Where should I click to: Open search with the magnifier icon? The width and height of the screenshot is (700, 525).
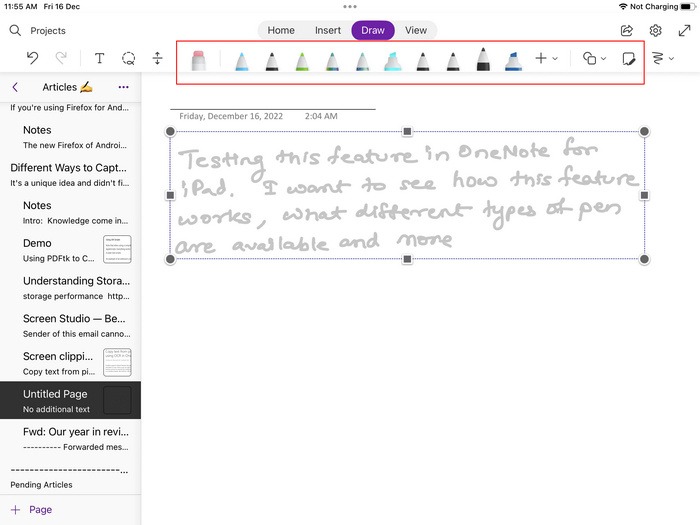click(x=15, y=30)
